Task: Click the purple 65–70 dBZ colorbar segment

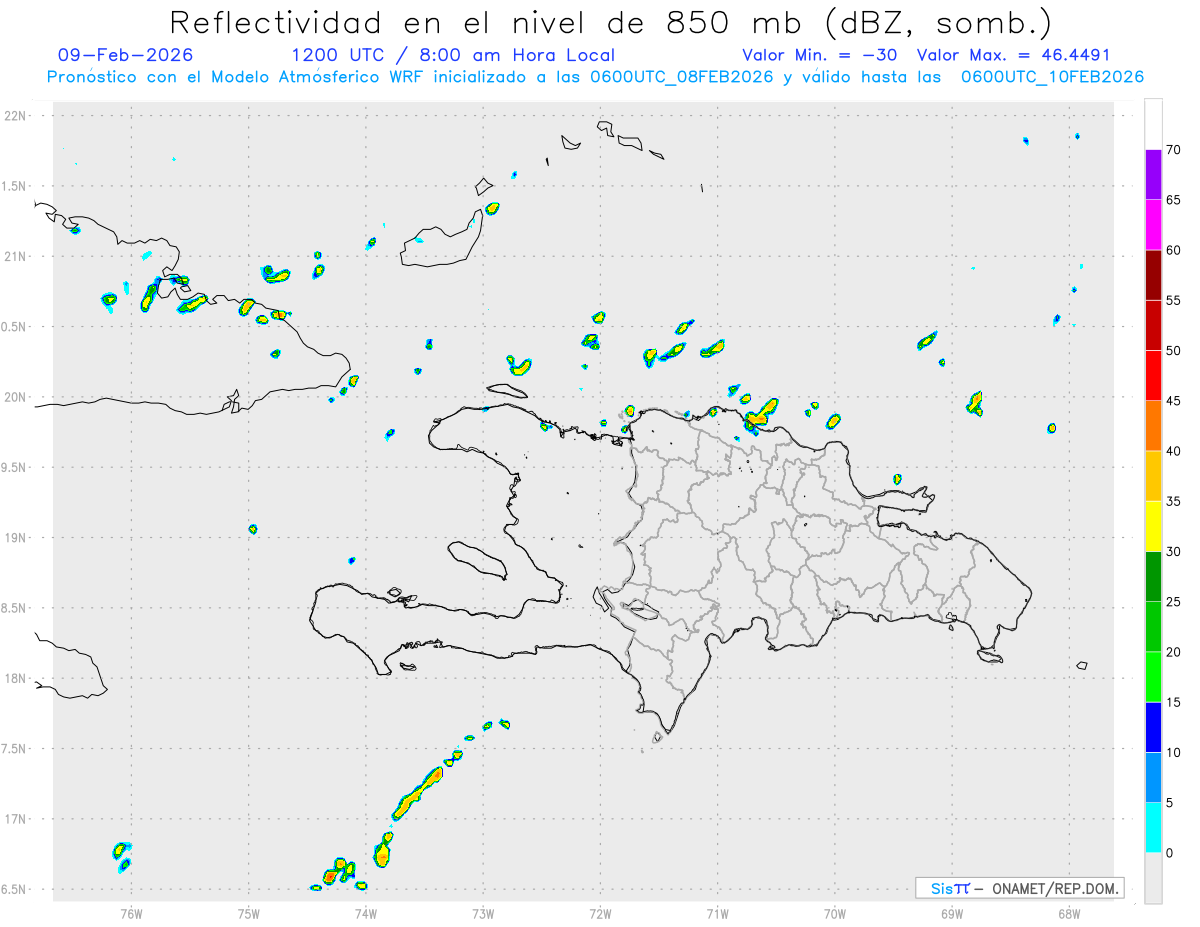Action: point(1153,175)
